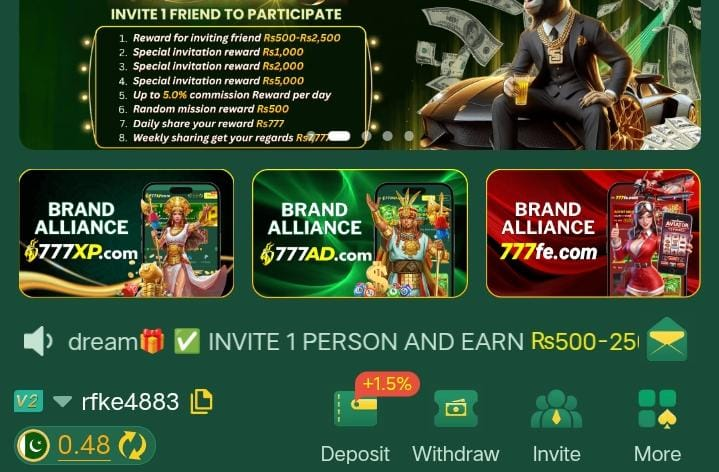
Task: Open the 777fe.com Brand Alliance banner
Action: (593, 233)
